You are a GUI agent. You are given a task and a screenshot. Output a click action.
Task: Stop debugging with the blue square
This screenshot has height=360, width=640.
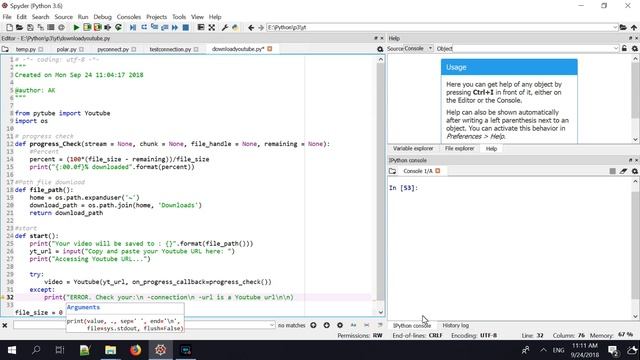tap(186, 27)
